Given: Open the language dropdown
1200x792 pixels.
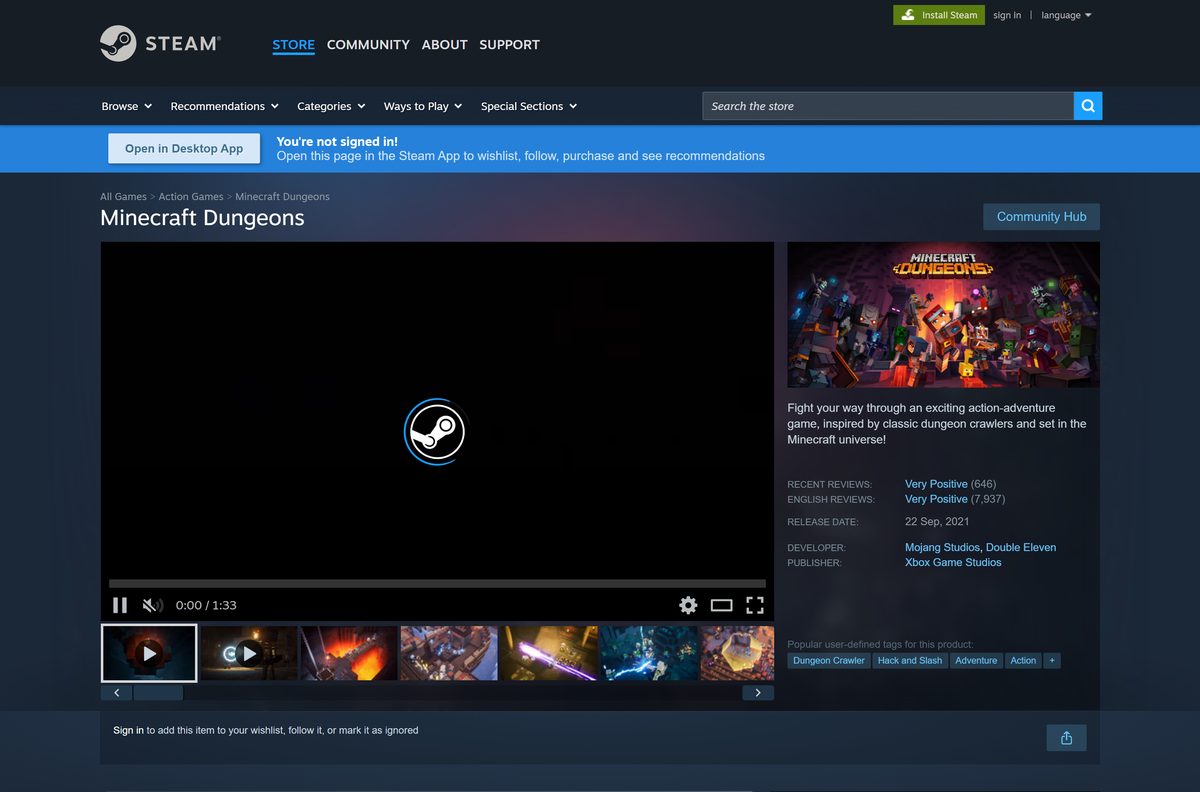Looking at the screenshot, I should (1066, 15).
